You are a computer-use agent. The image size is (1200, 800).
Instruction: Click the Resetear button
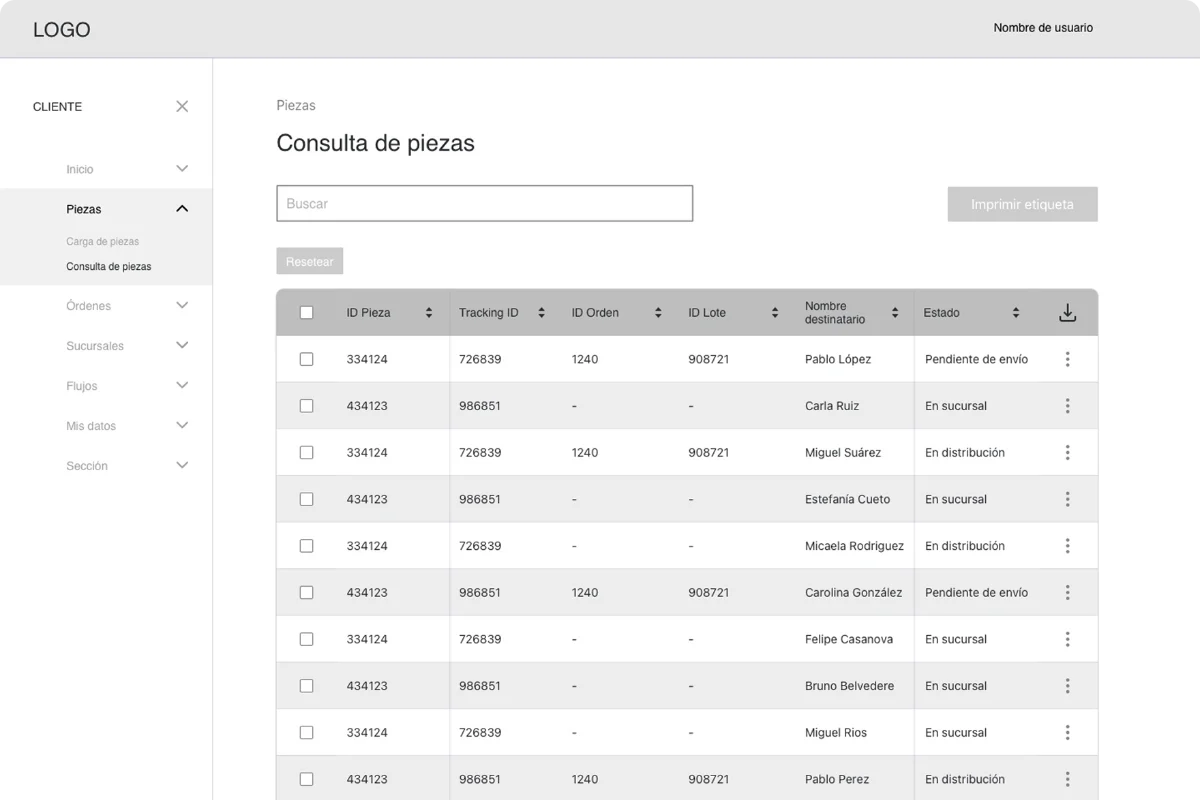pyautogui.click(x=310, y=261)
